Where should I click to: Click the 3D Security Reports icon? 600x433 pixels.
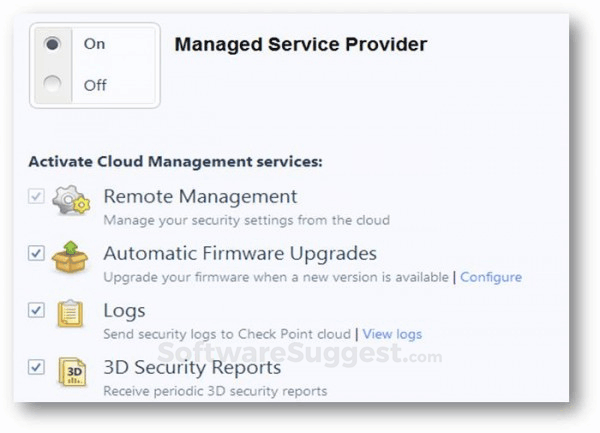[72, 371]
